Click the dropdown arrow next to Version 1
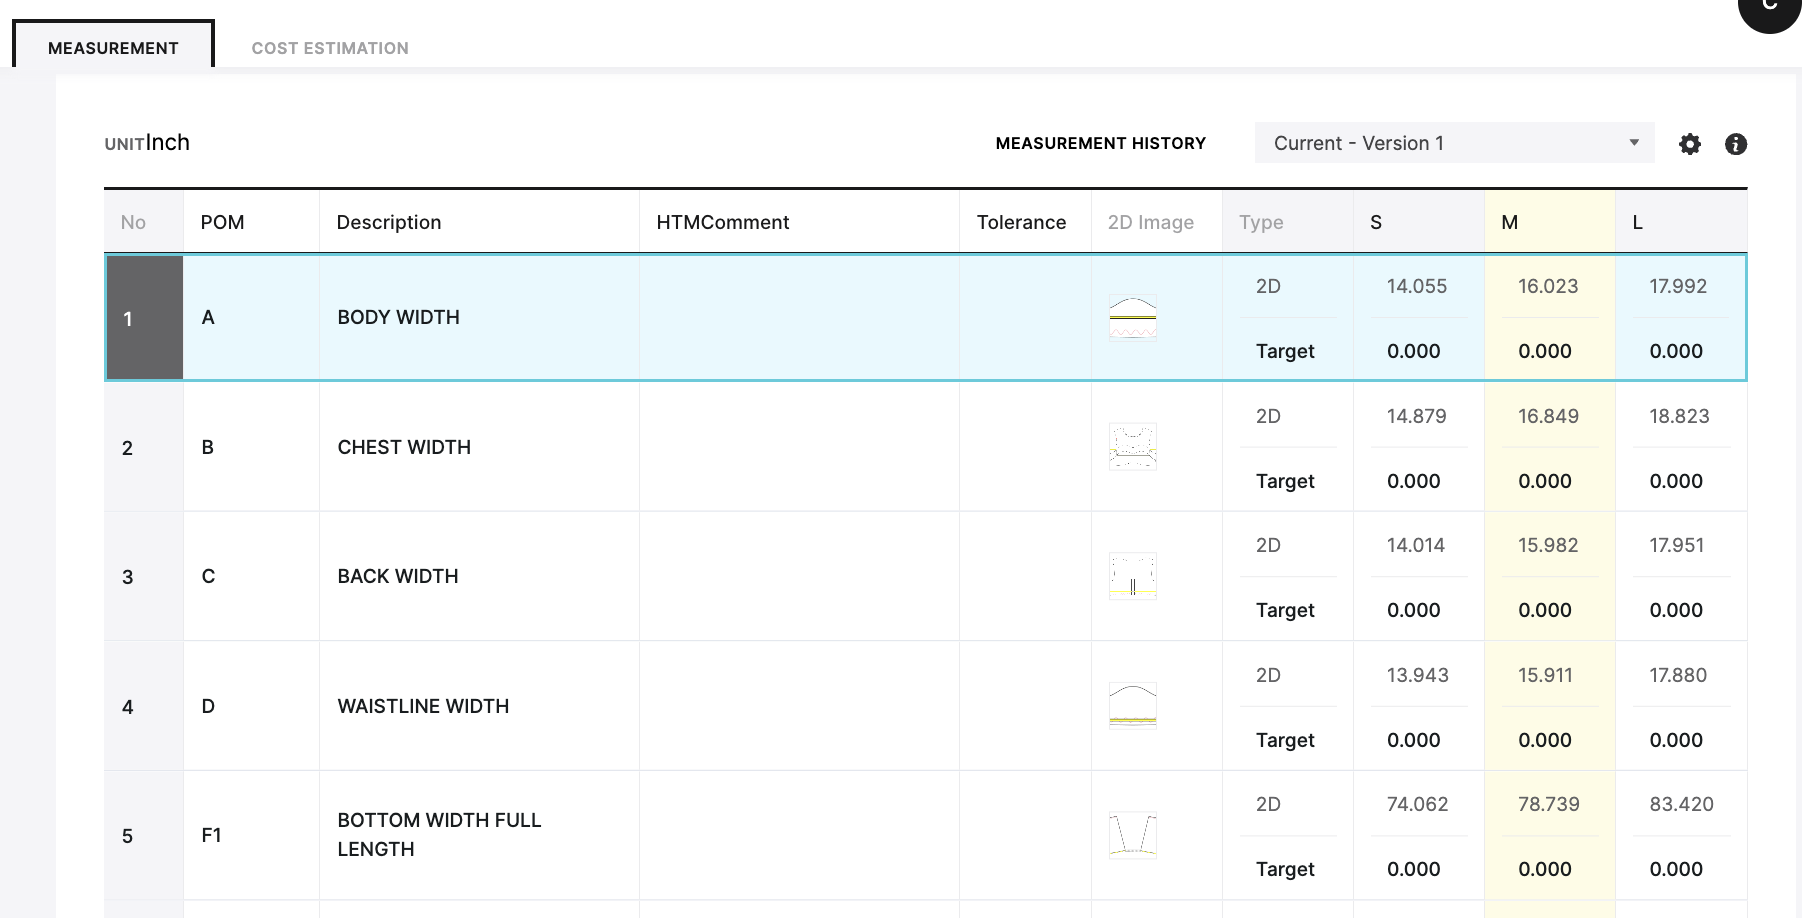 coord(1633,143)
